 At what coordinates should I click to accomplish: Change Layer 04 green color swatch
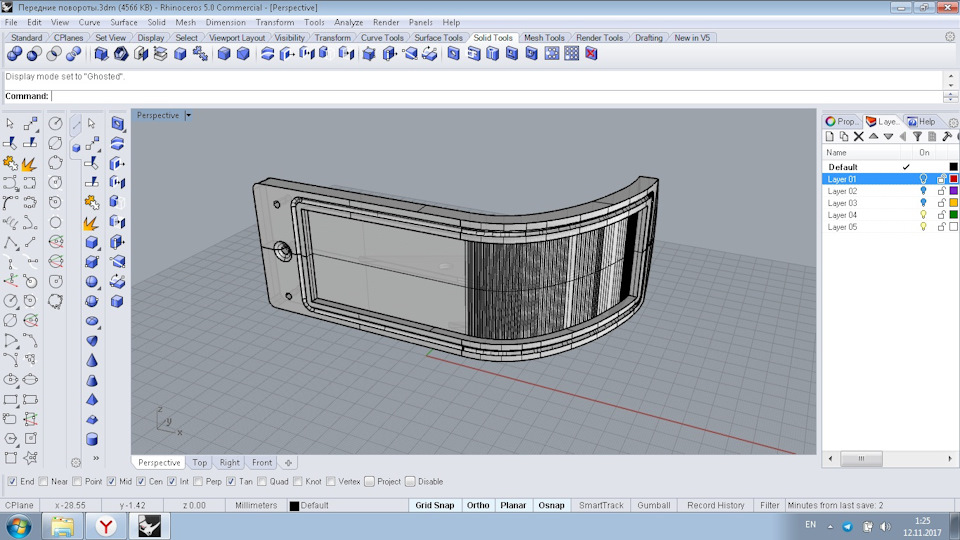point(953,215)
